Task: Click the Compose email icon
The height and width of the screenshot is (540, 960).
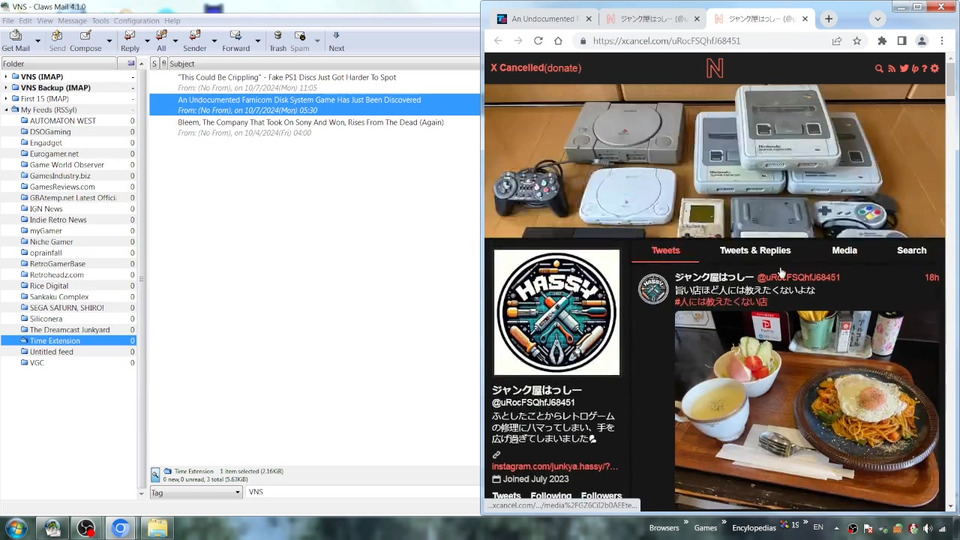Action: pos(86,40)
